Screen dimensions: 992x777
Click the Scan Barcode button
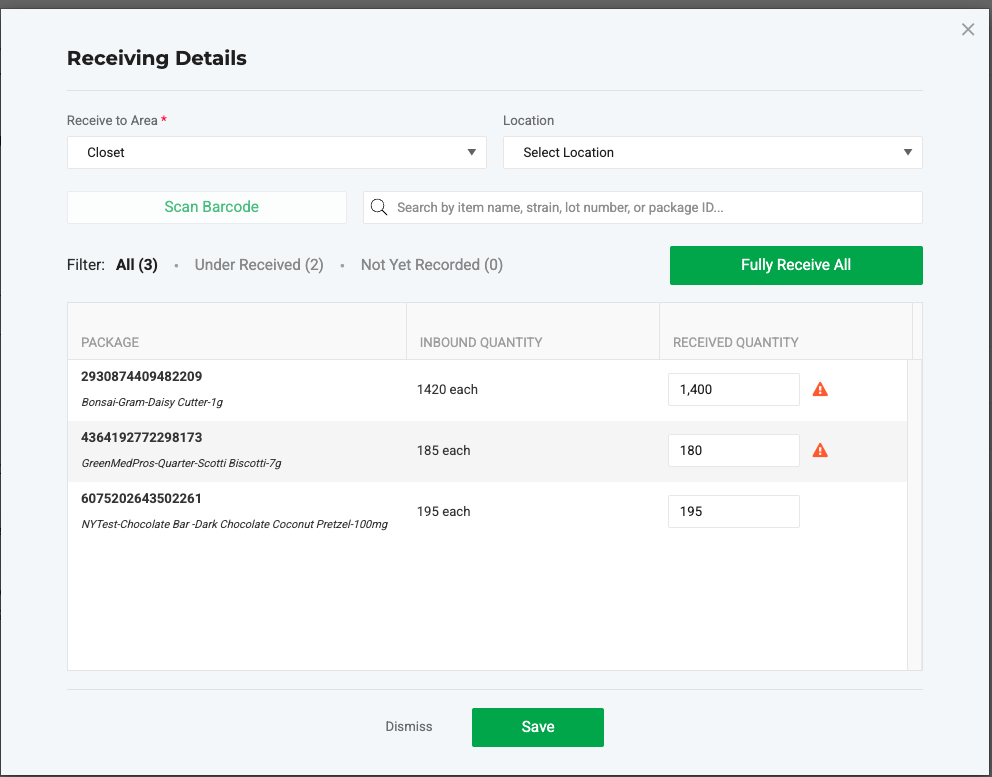pos(207,207)
